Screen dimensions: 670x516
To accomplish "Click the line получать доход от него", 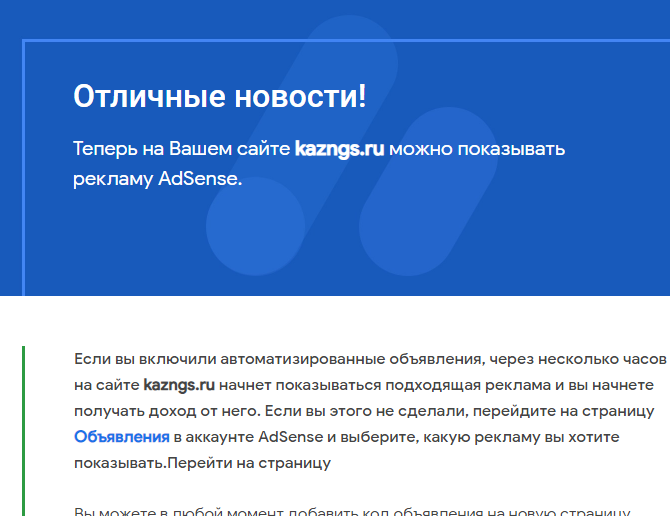I will click(167, 411).
